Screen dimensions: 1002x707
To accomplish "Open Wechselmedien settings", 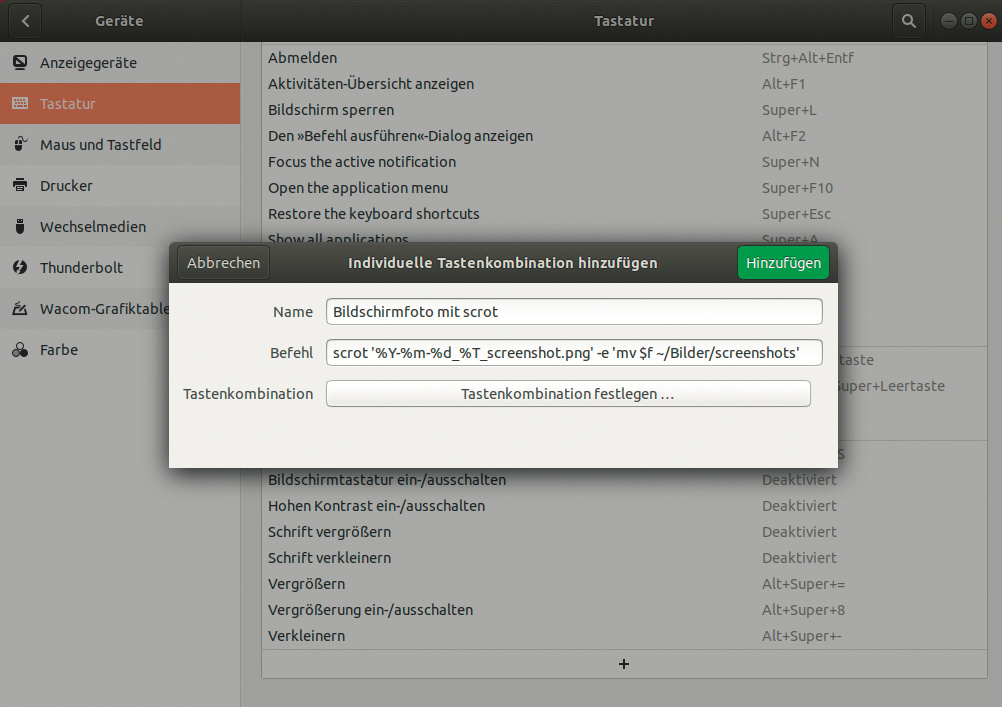I will click(120, 226).
